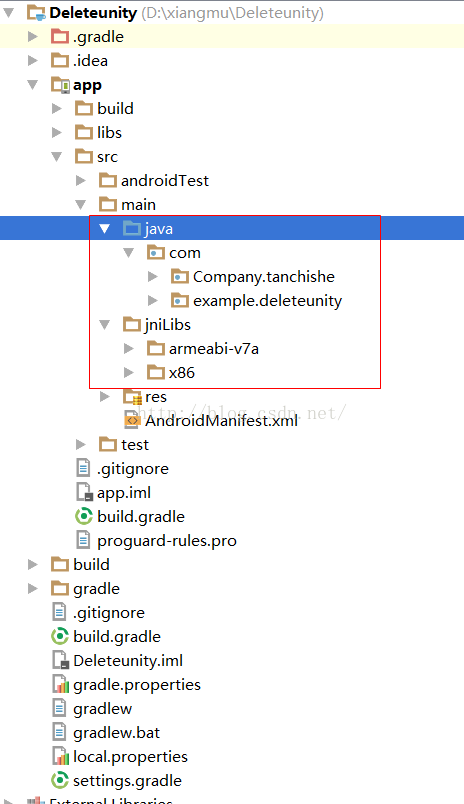Click the red .gradle folder icon
Screen dimensions: 464x804
coord(60,36)
